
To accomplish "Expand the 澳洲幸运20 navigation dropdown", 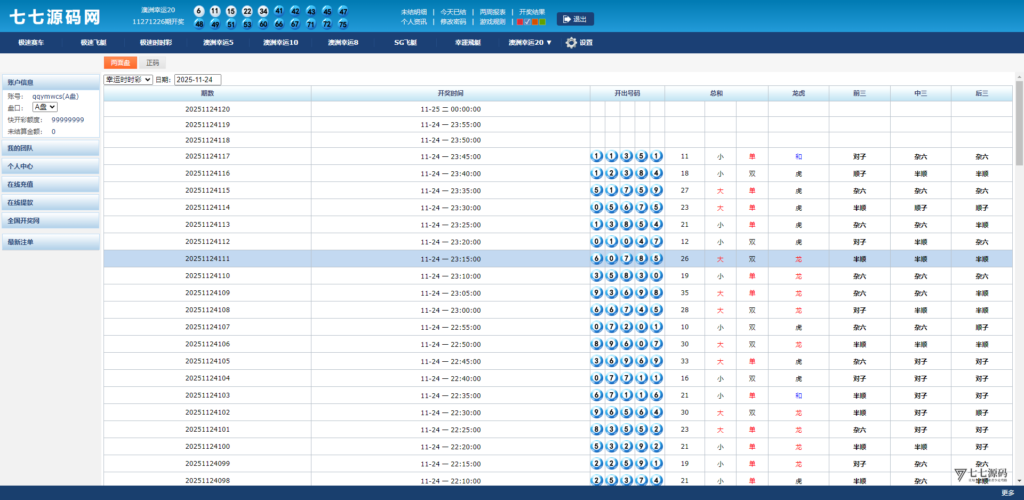I will (x=530, y=43).
